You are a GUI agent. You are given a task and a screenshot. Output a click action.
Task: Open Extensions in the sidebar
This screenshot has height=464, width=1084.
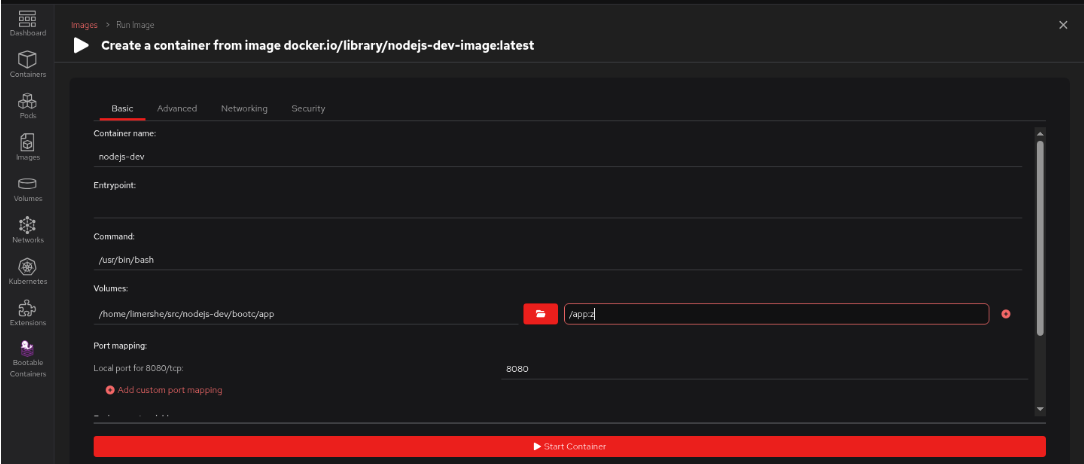pyautogui.click(x=28, y=312)
